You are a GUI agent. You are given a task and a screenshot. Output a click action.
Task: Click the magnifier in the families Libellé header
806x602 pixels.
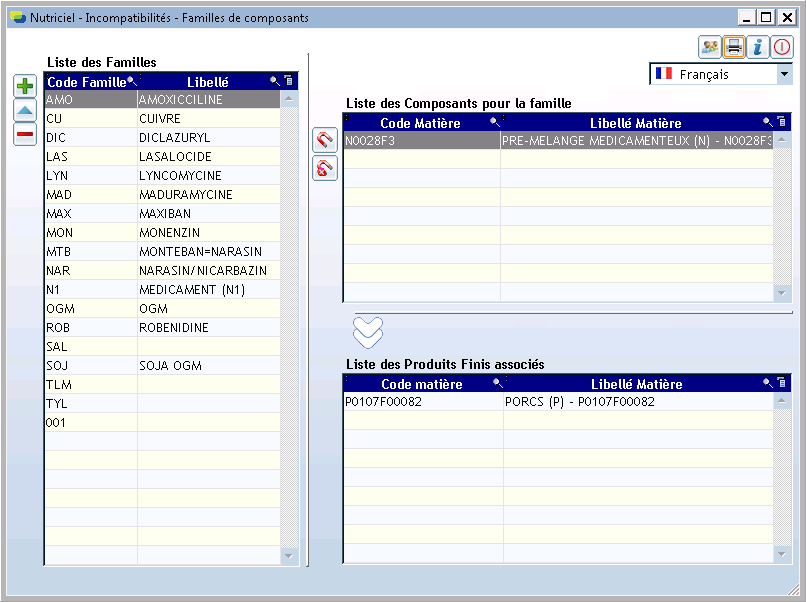point(275,81)
